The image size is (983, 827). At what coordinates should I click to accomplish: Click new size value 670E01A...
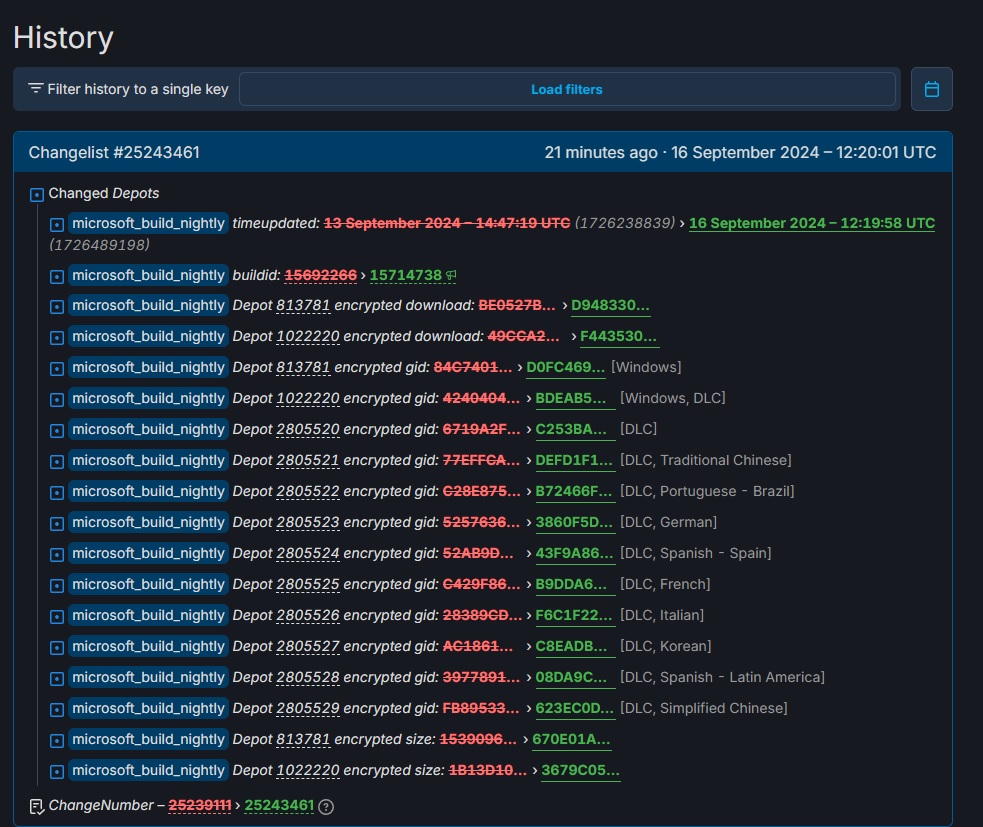pyautogui.click(x=571, y=740)
